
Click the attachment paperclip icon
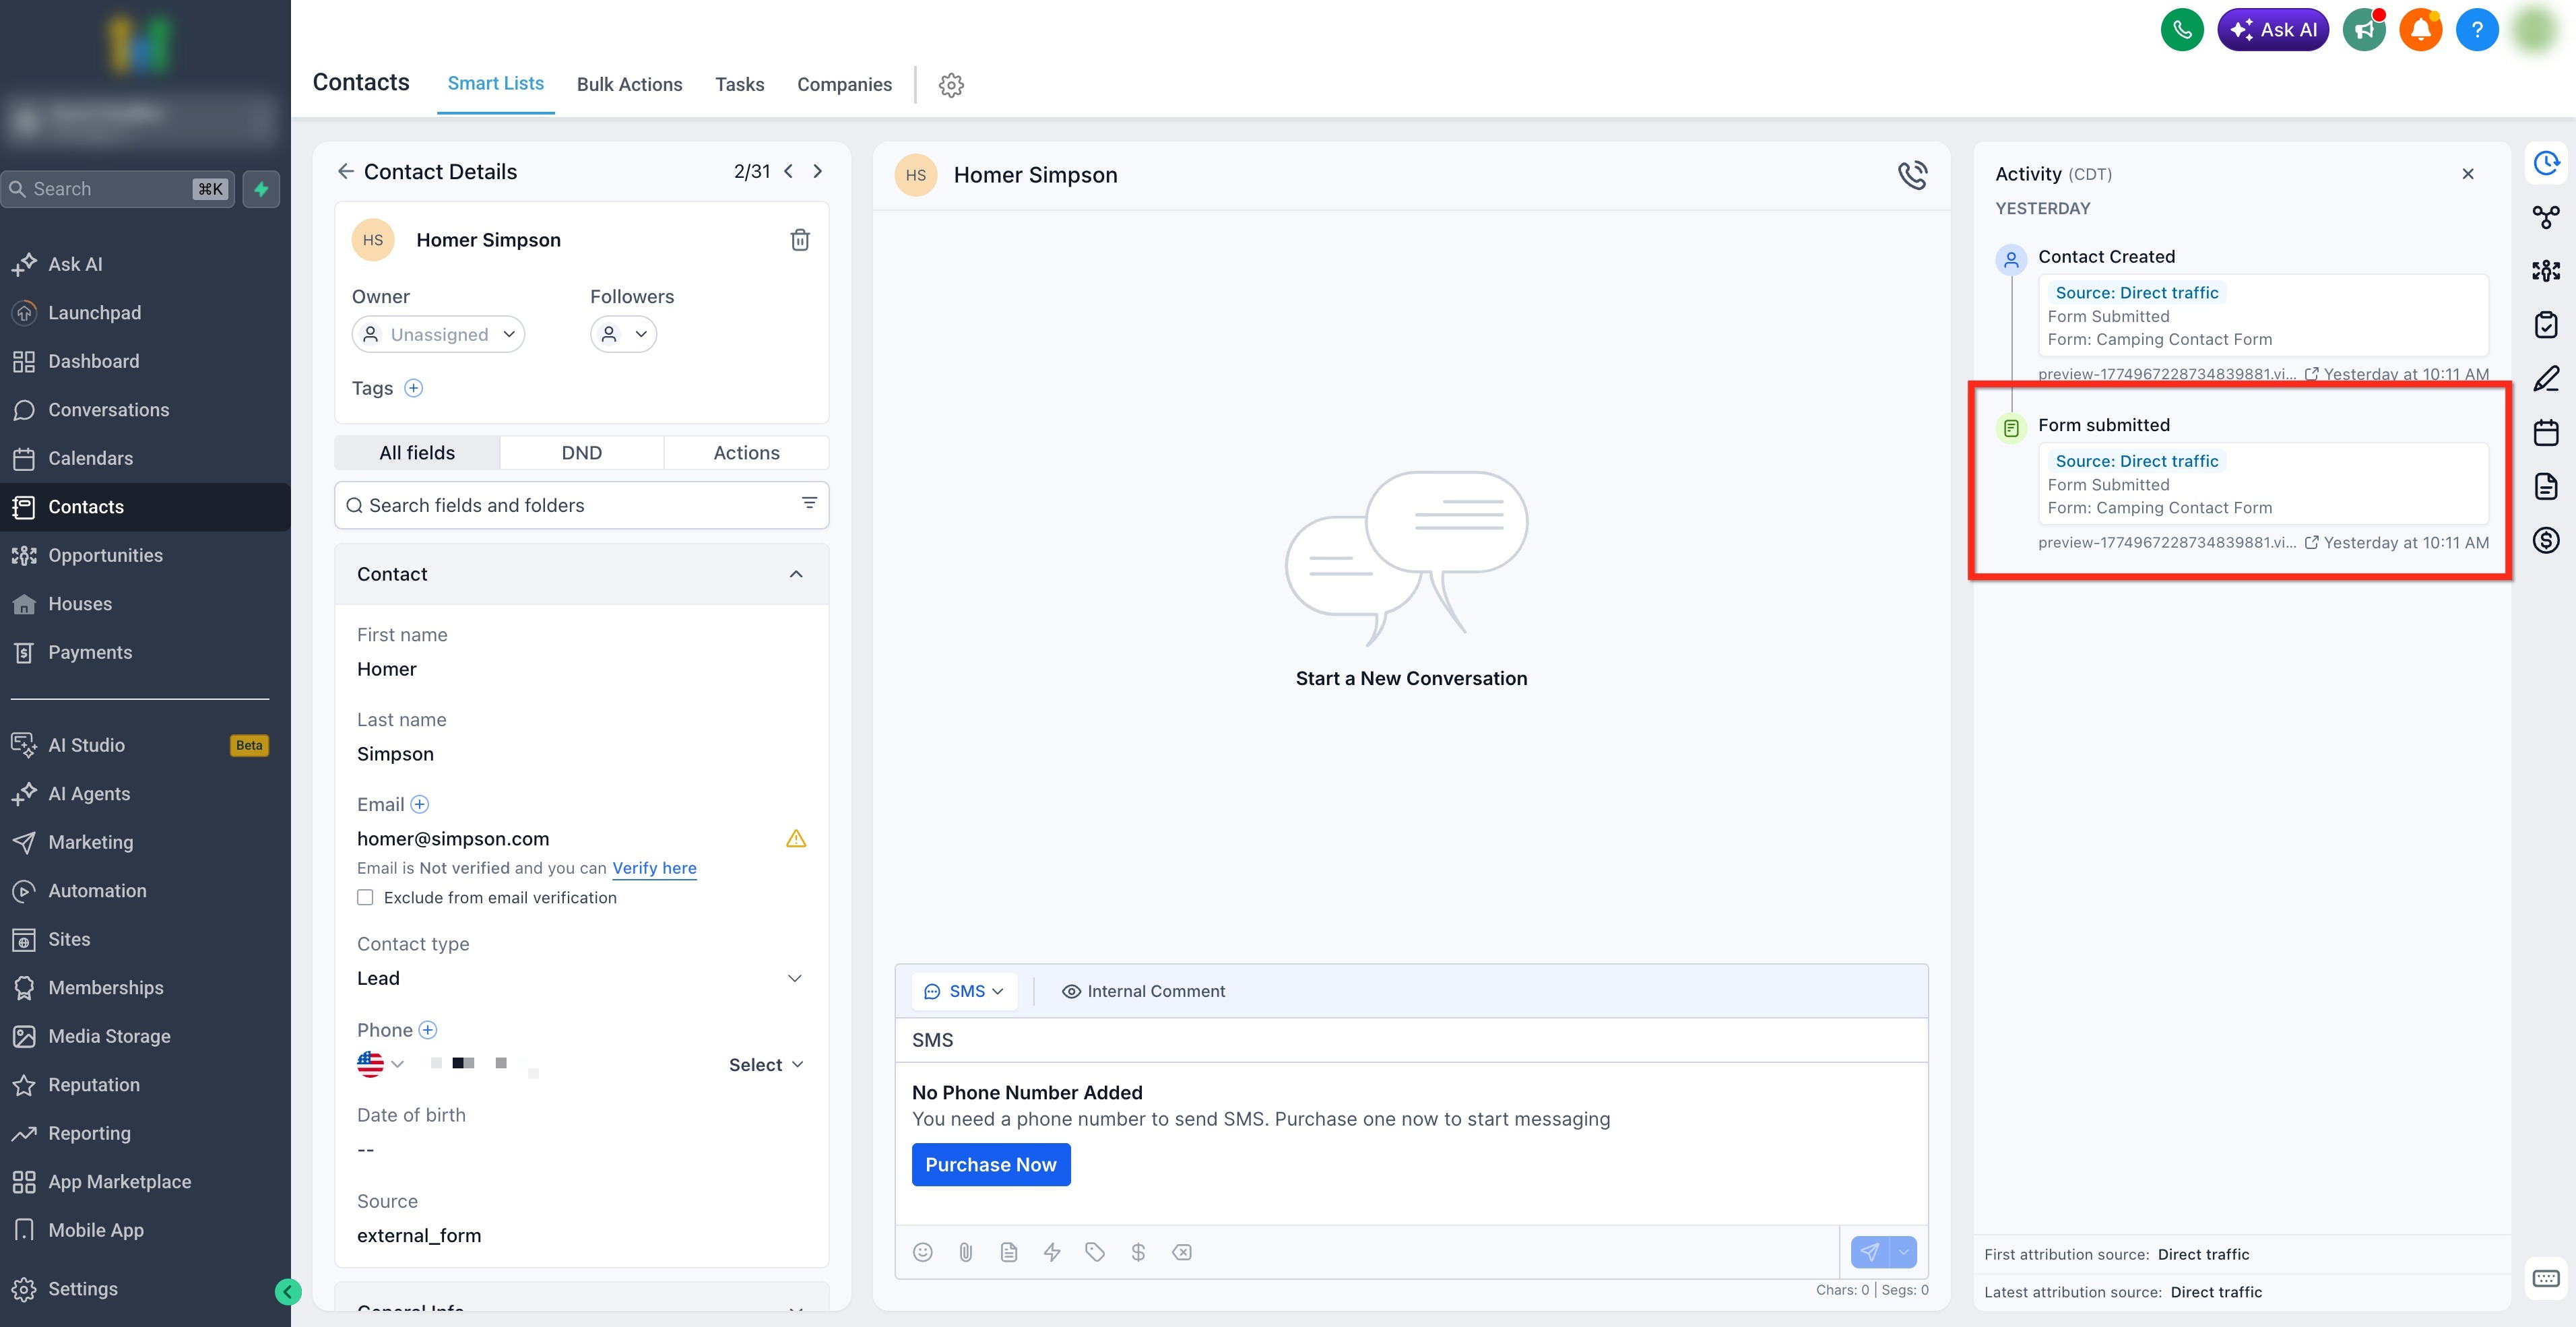[965, 1252]
